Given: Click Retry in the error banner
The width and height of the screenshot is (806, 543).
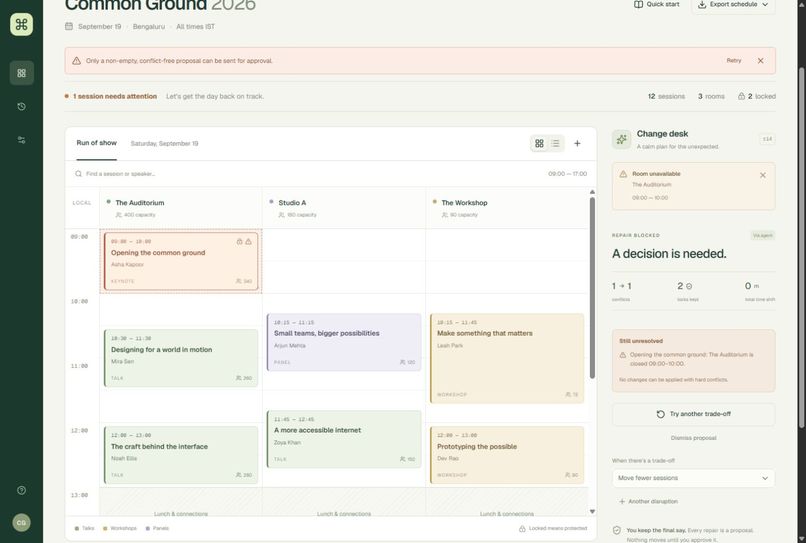Looking at the screenshot, I should [x=734, y=61].
